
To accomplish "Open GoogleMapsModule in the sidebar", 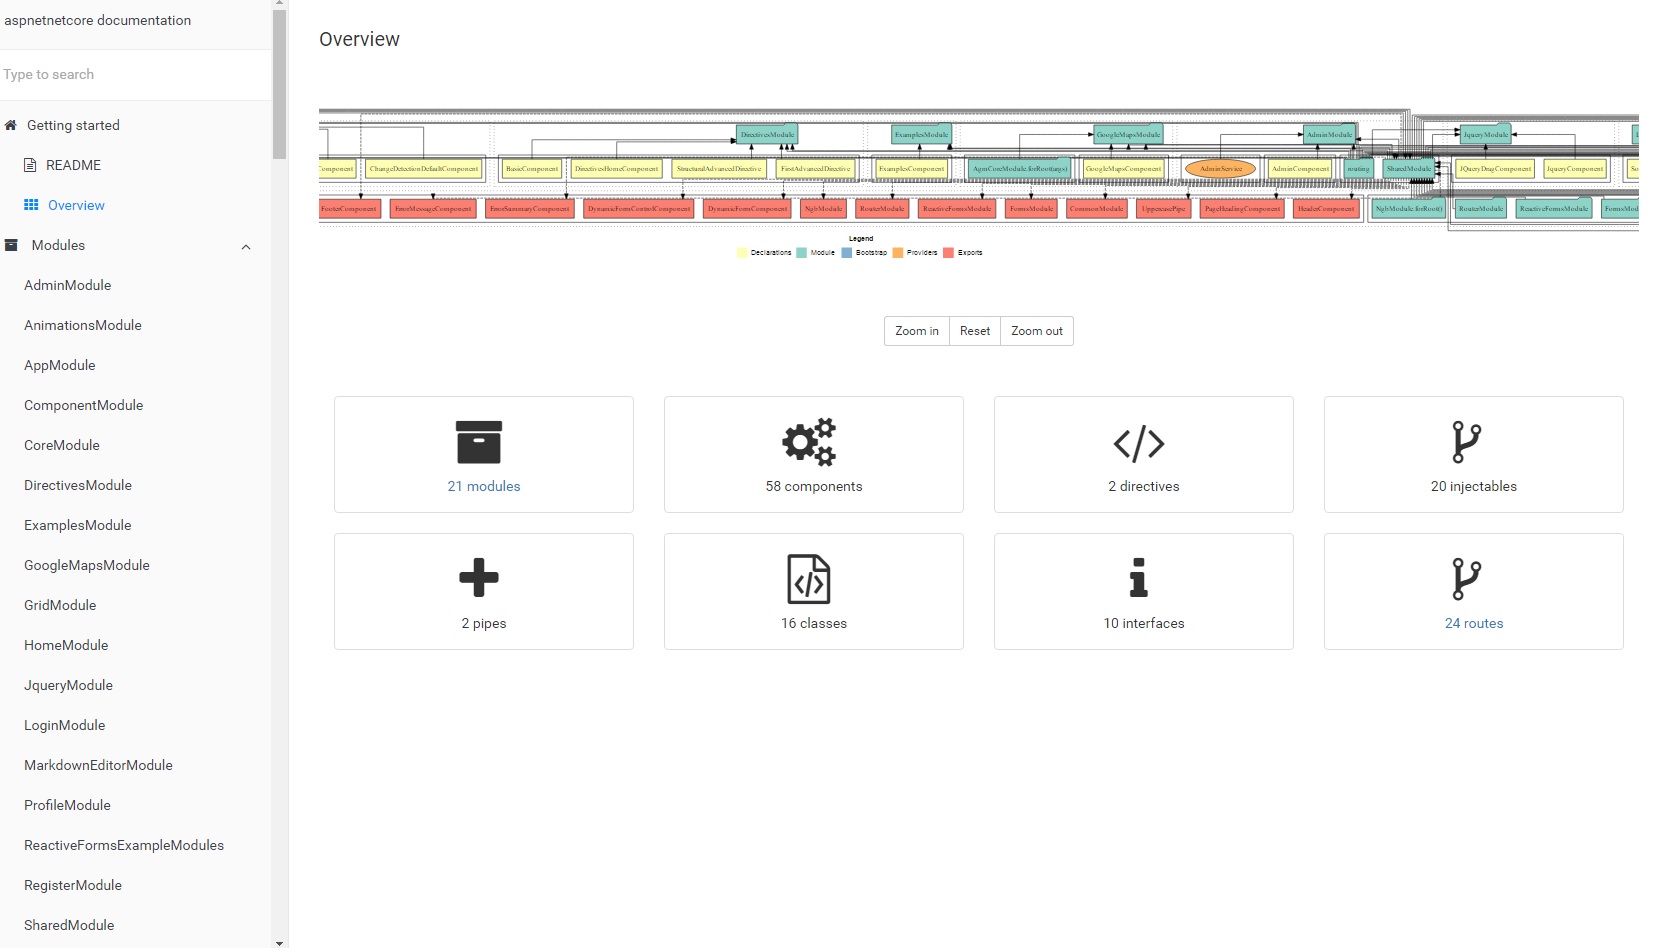I will coord(87,565).
